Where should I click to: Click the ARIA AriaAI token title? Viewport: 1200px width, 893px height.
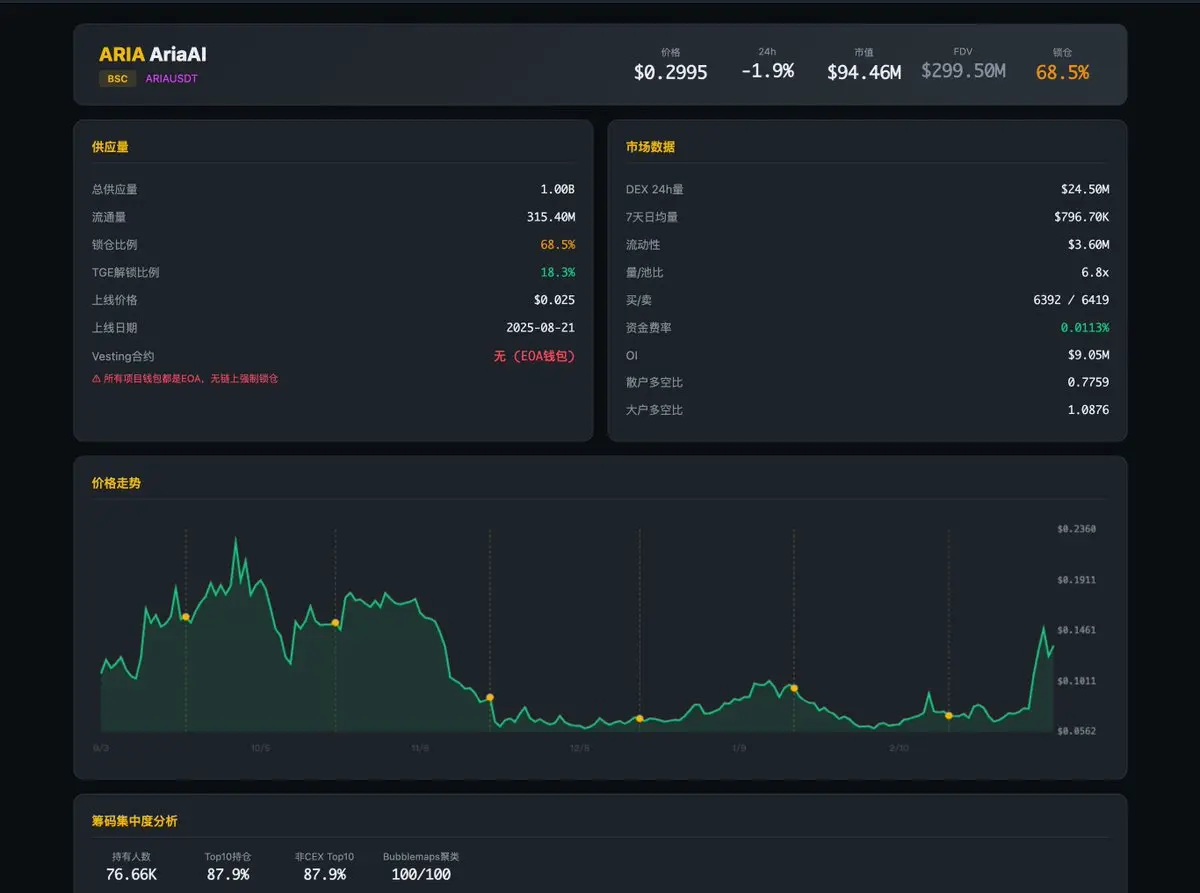point(152,55)
